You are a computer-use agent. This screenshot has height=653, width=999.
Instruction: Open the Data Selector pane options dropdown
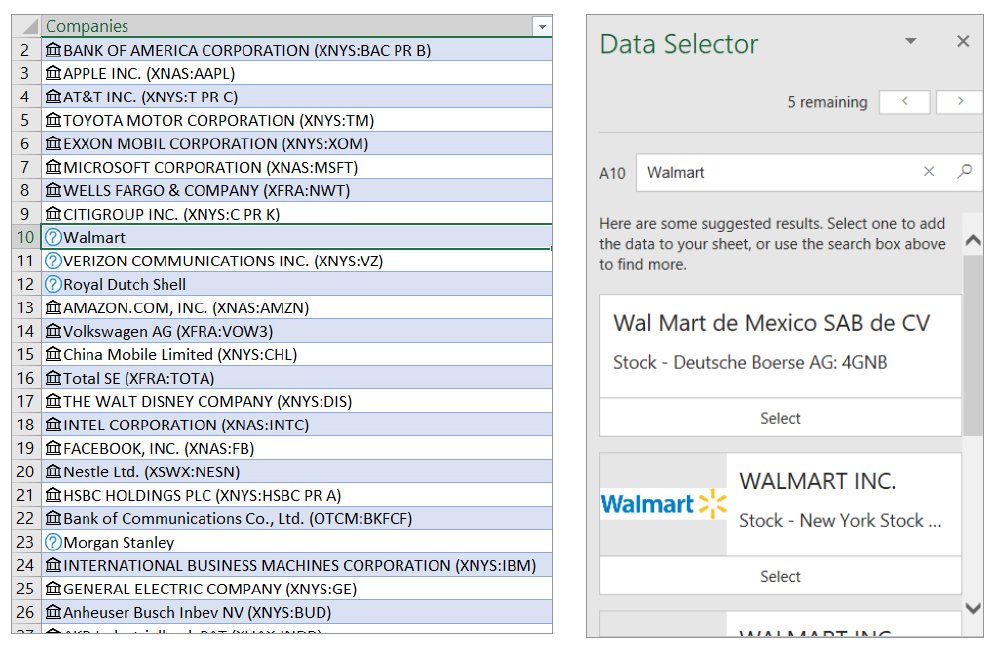tap(911, 42)
